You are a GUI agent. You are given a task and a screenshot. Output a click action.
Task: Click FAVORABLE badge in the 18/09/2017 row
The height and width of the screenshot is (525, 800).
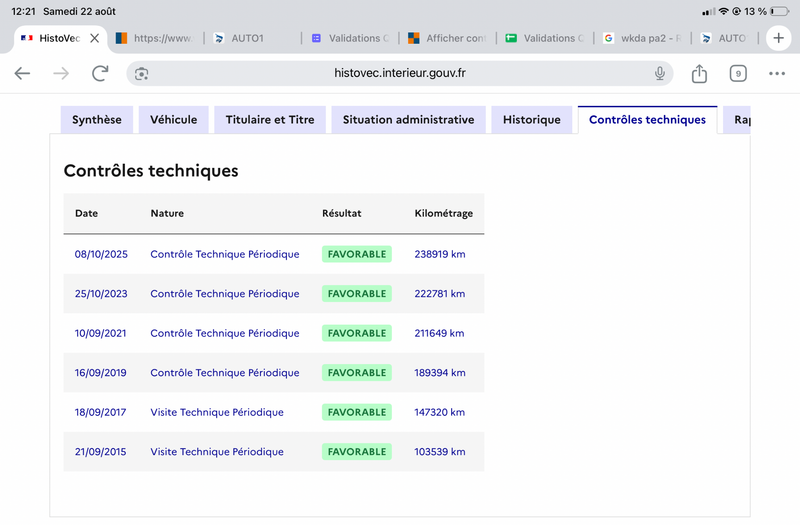(357, 412)
